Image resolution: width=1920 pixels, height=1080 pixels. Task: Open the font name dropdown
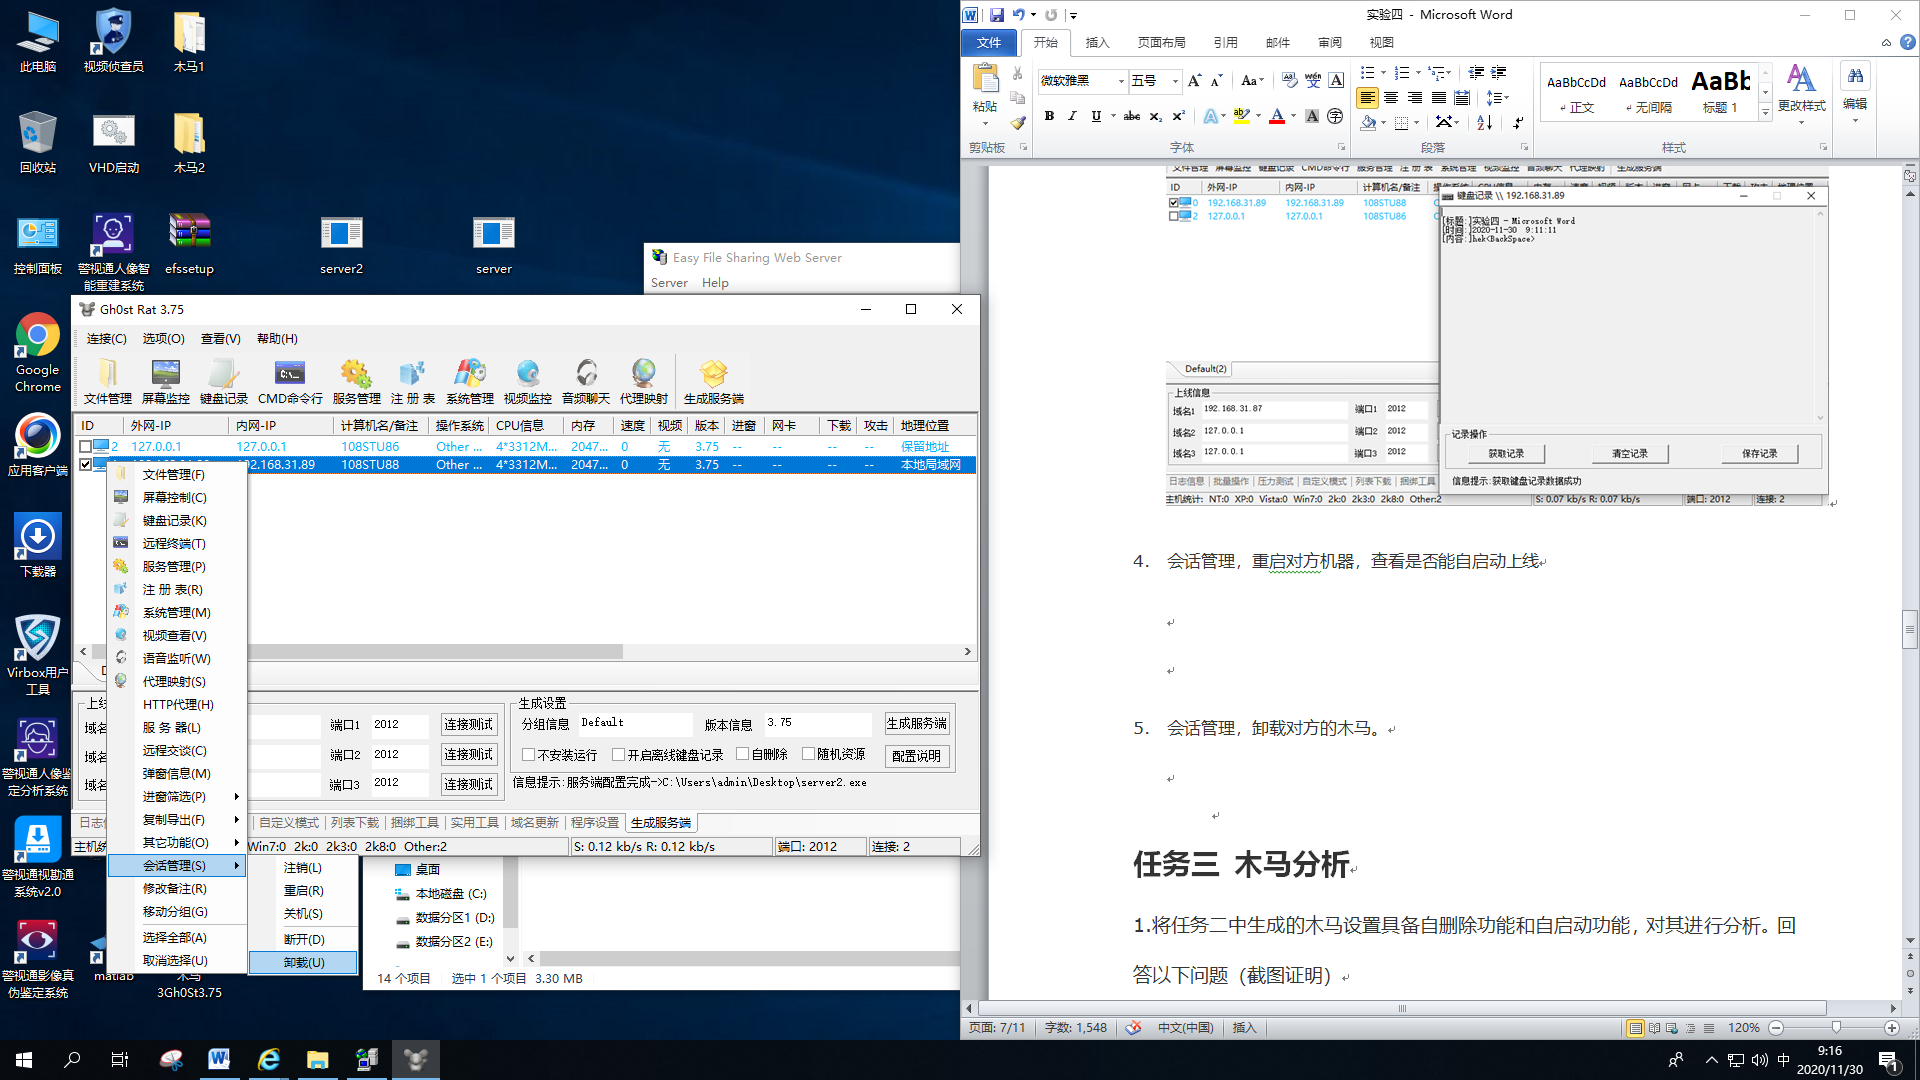[x=1120, y=81]
